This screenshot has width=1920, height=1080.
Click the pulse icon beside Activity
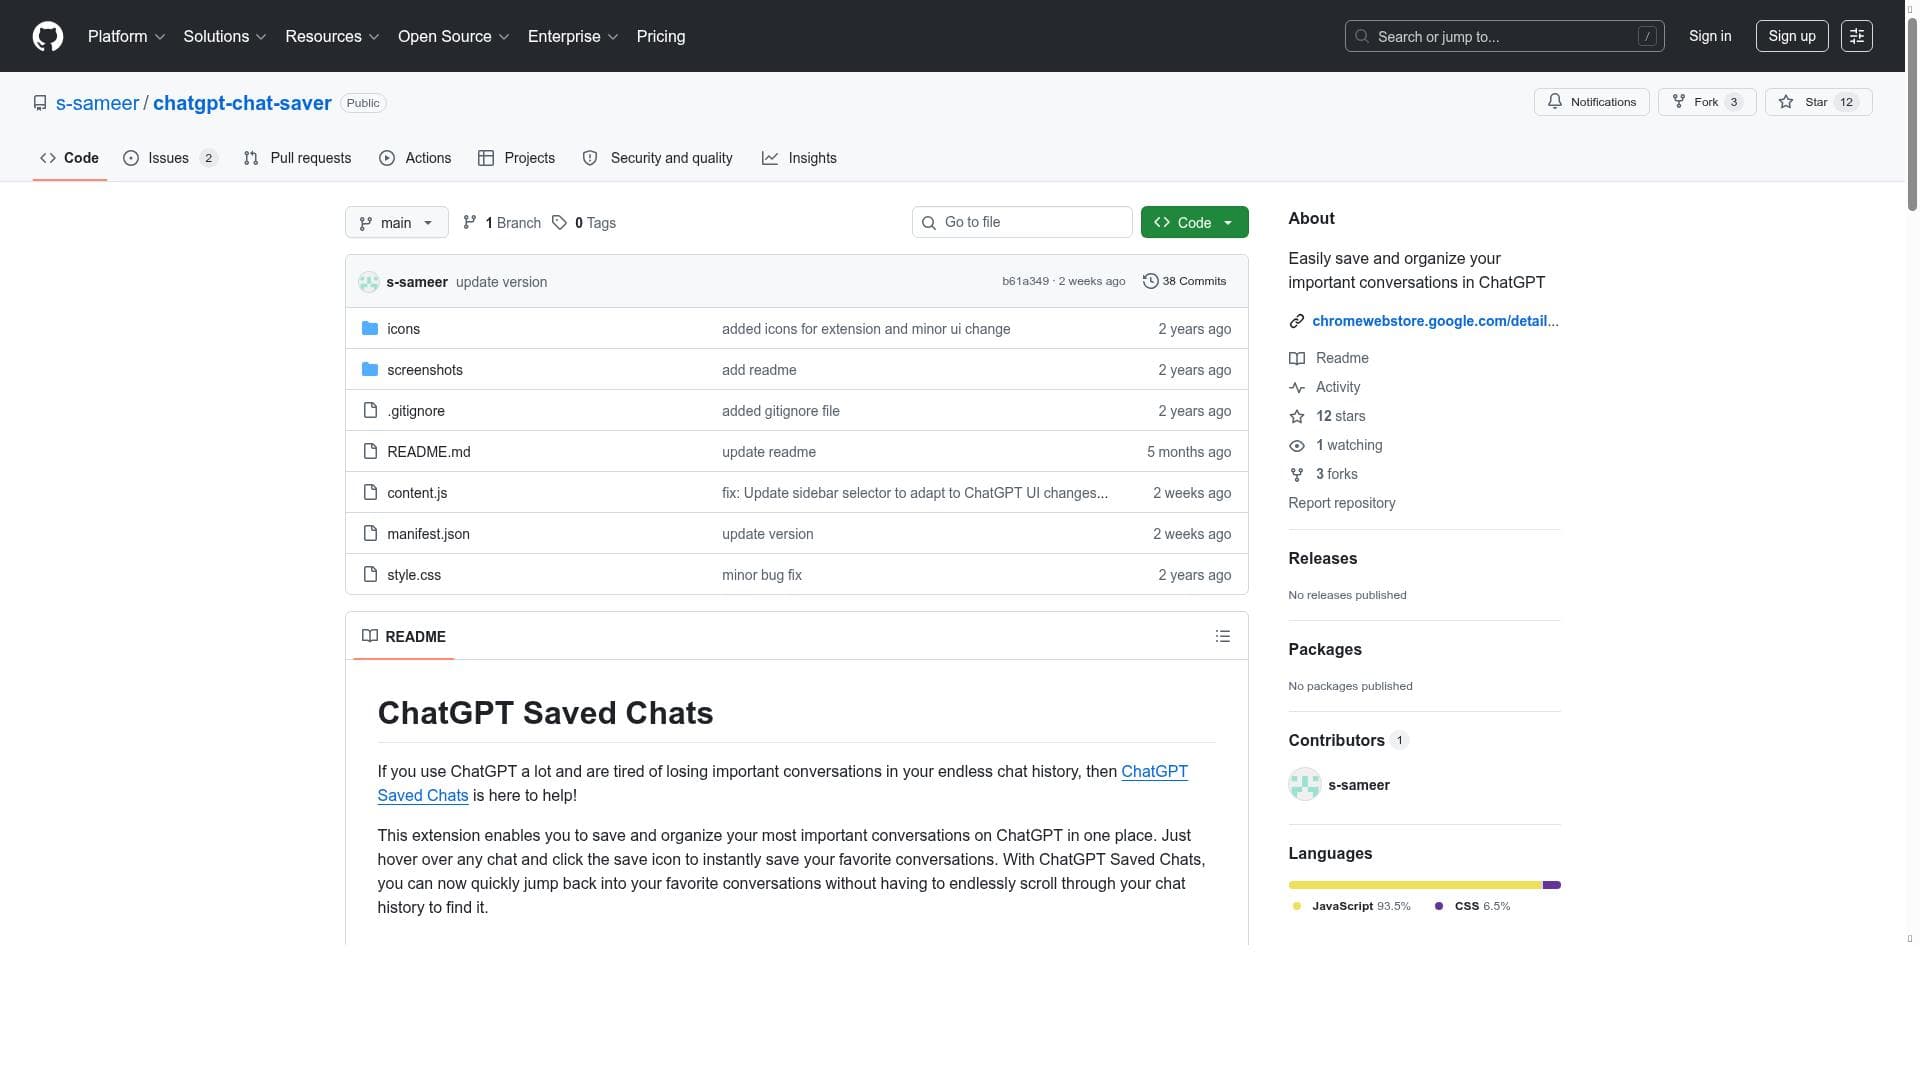point(1297,387)
